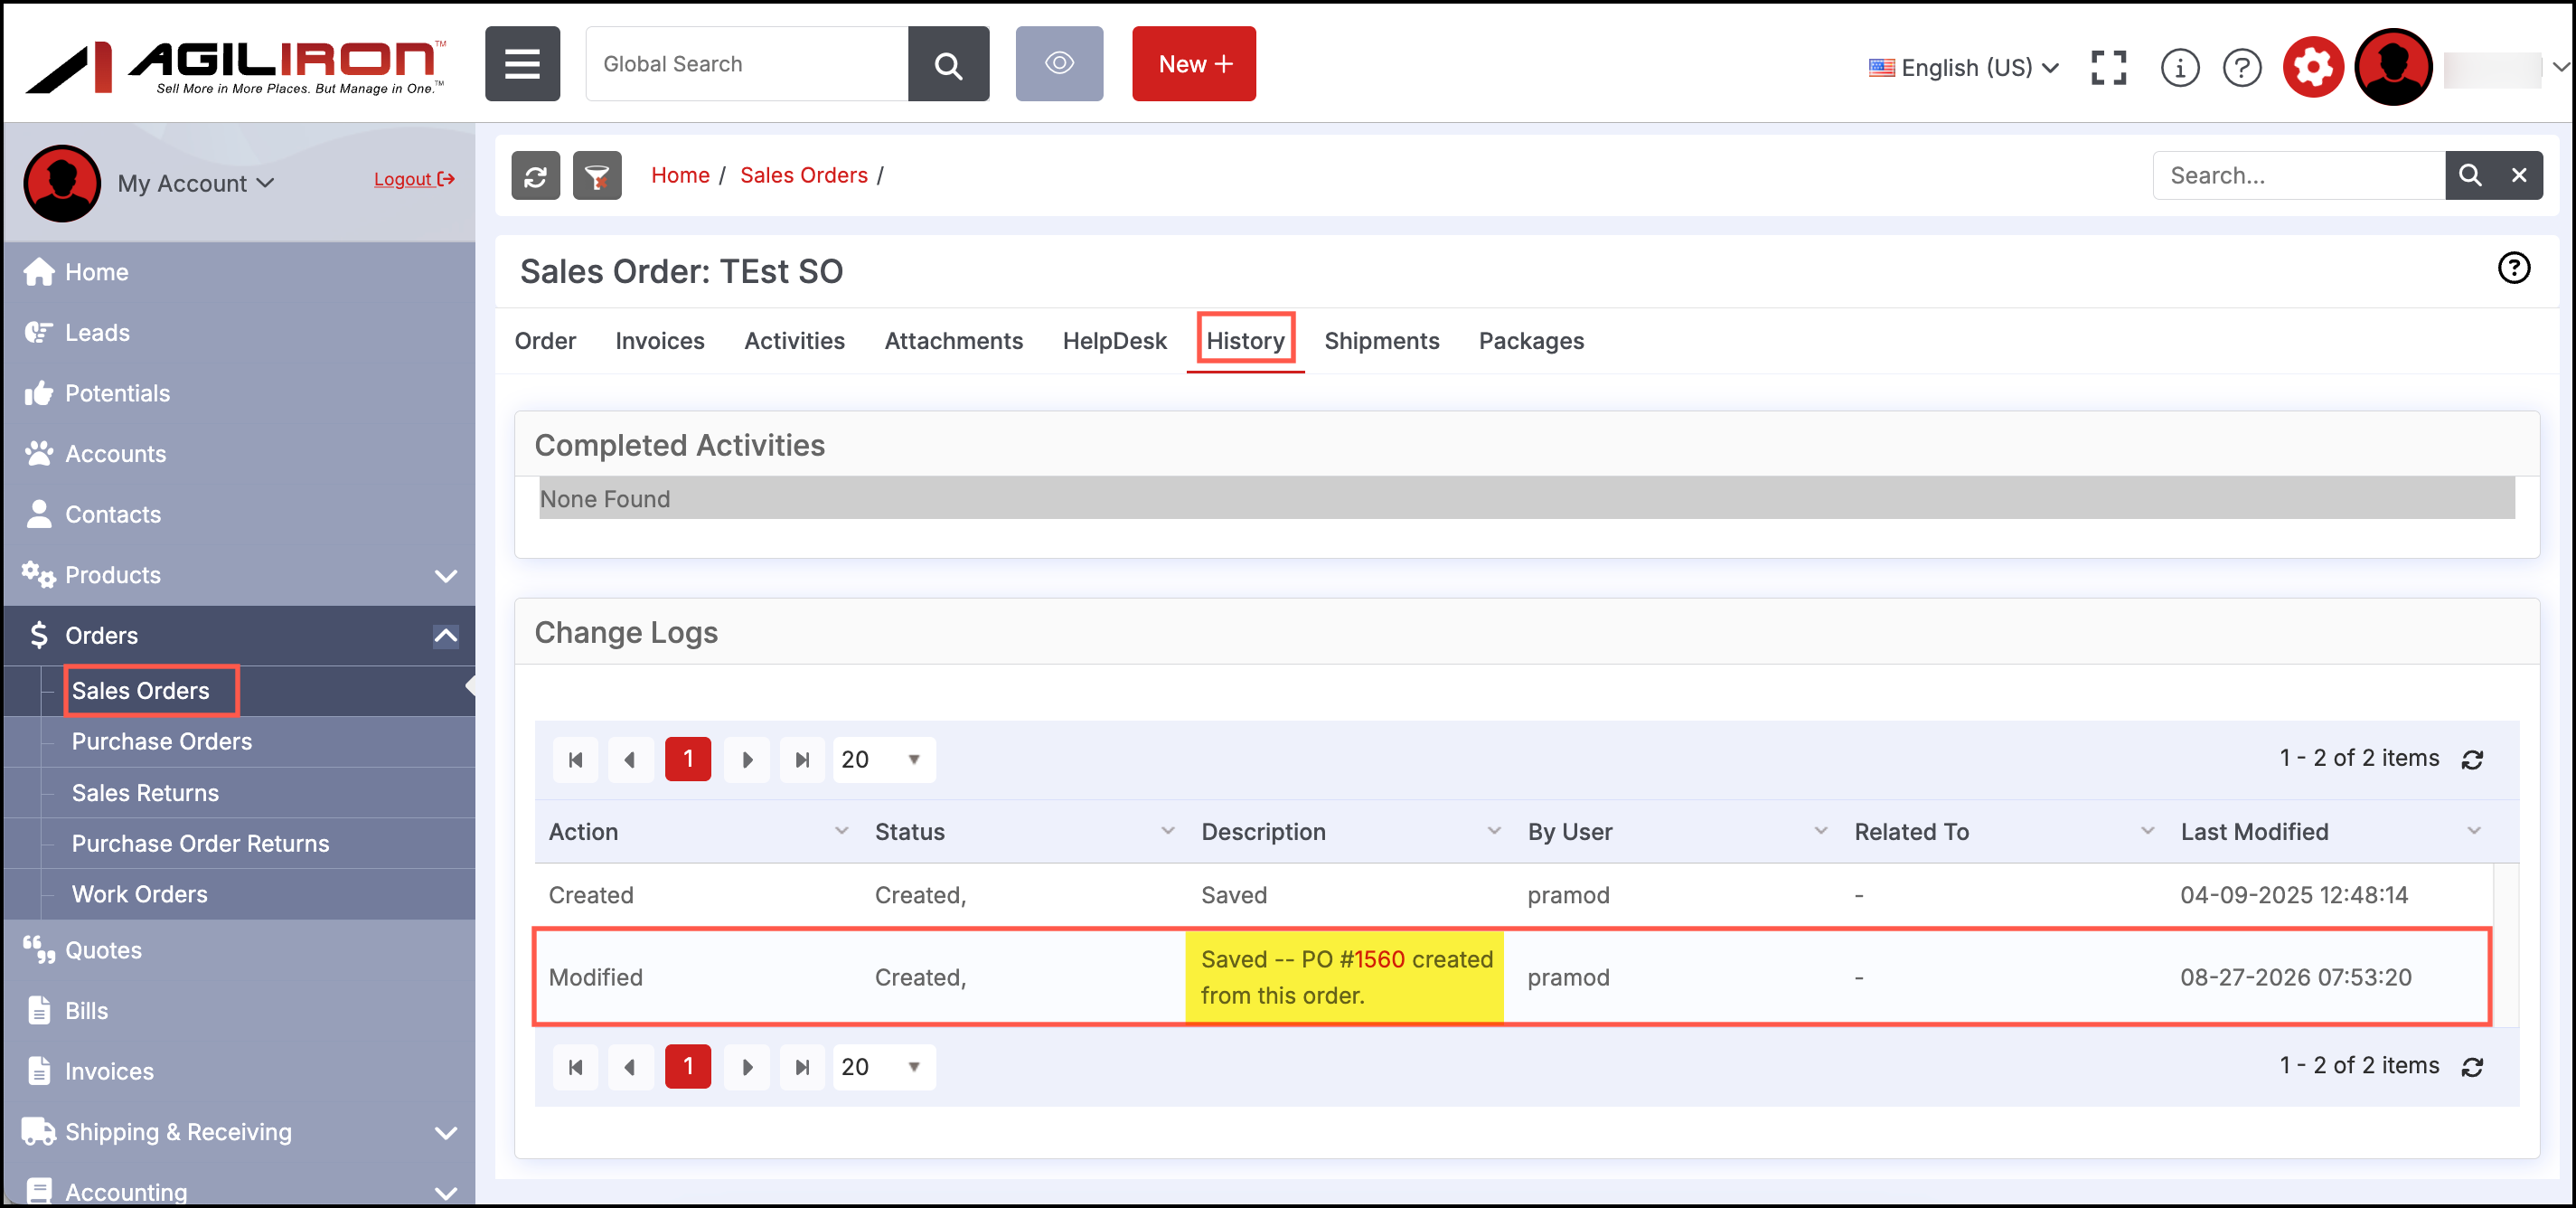Switch to the Shipments tab
The width and height of the screenshot is (2576, 1208).
[x=1381, y=341]
